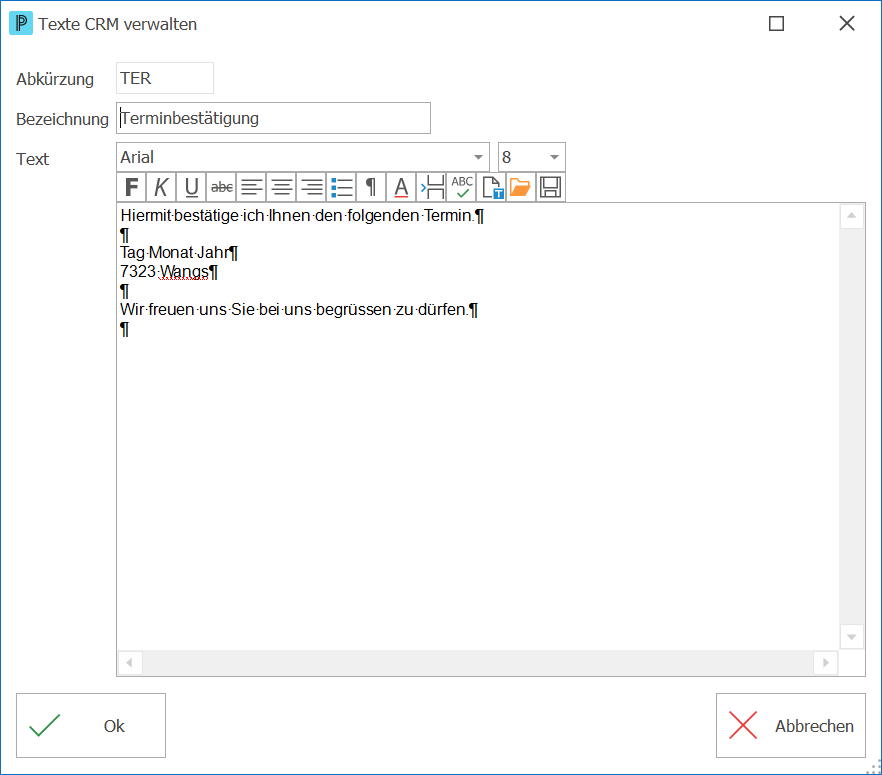882x775 pixels.
Task: Close the Texte CRM verwalten dialog
Action: pos(847,24)
